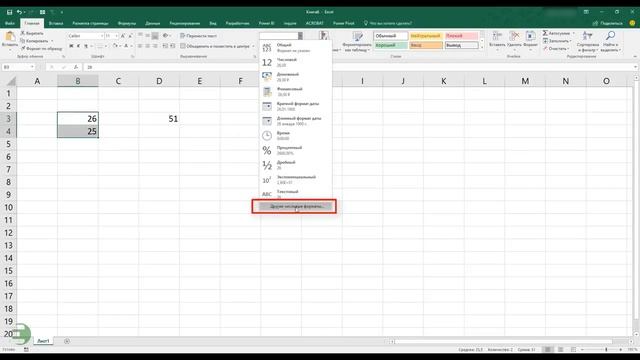
Task: Select the General (Общий) number format
Action: (296, 48)
